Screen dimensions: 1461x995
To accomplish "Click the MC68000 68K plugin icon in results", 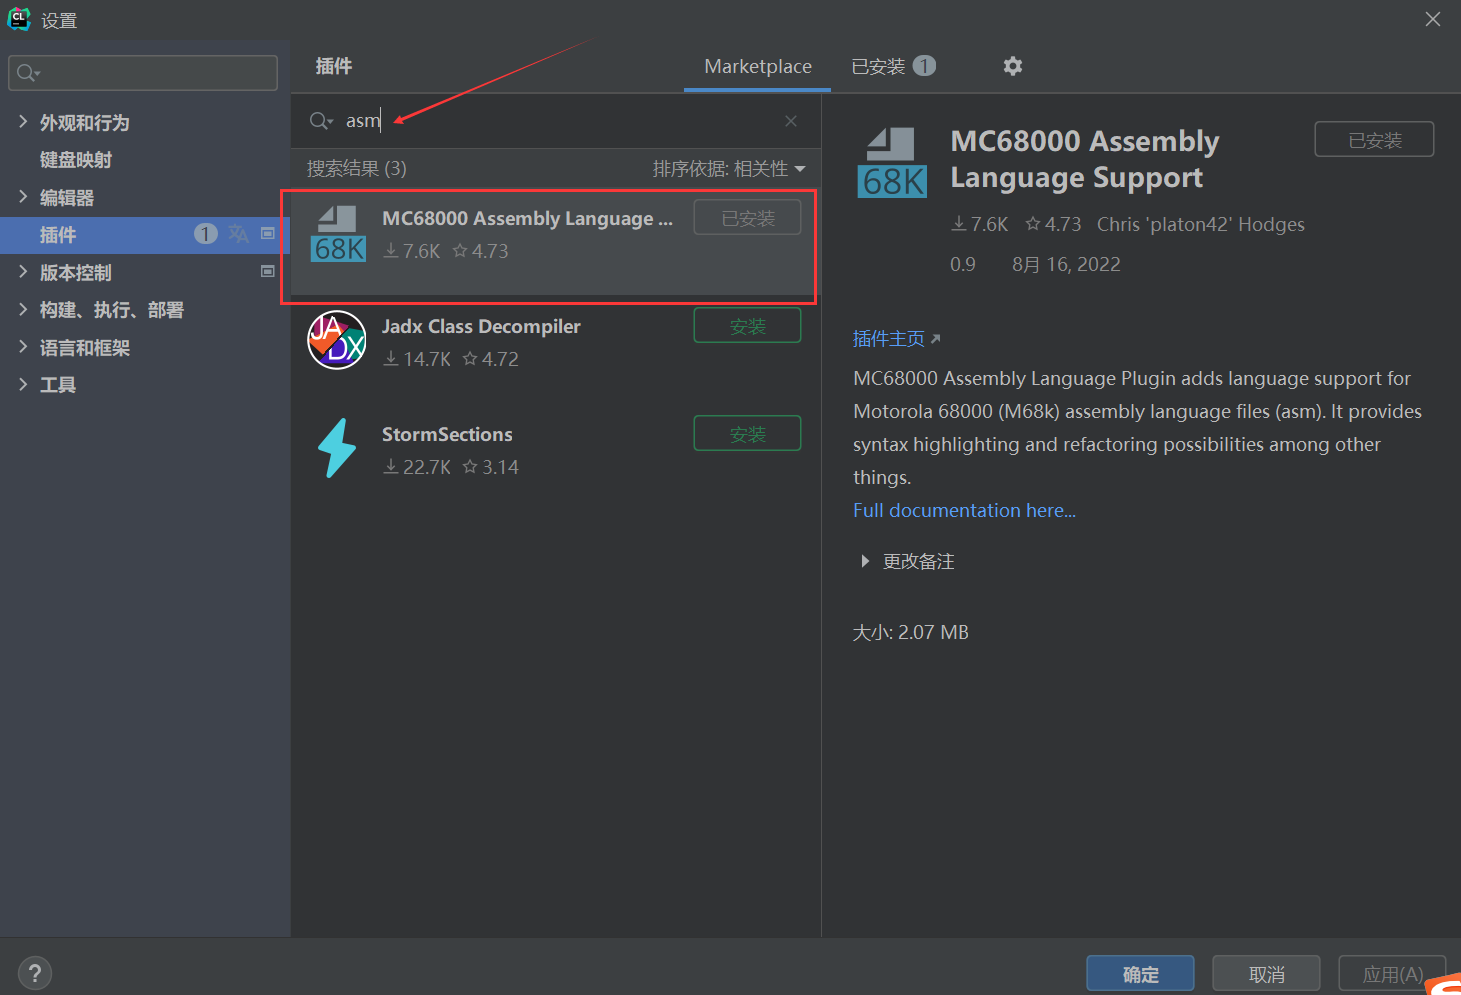I will (x=339, y=234).
